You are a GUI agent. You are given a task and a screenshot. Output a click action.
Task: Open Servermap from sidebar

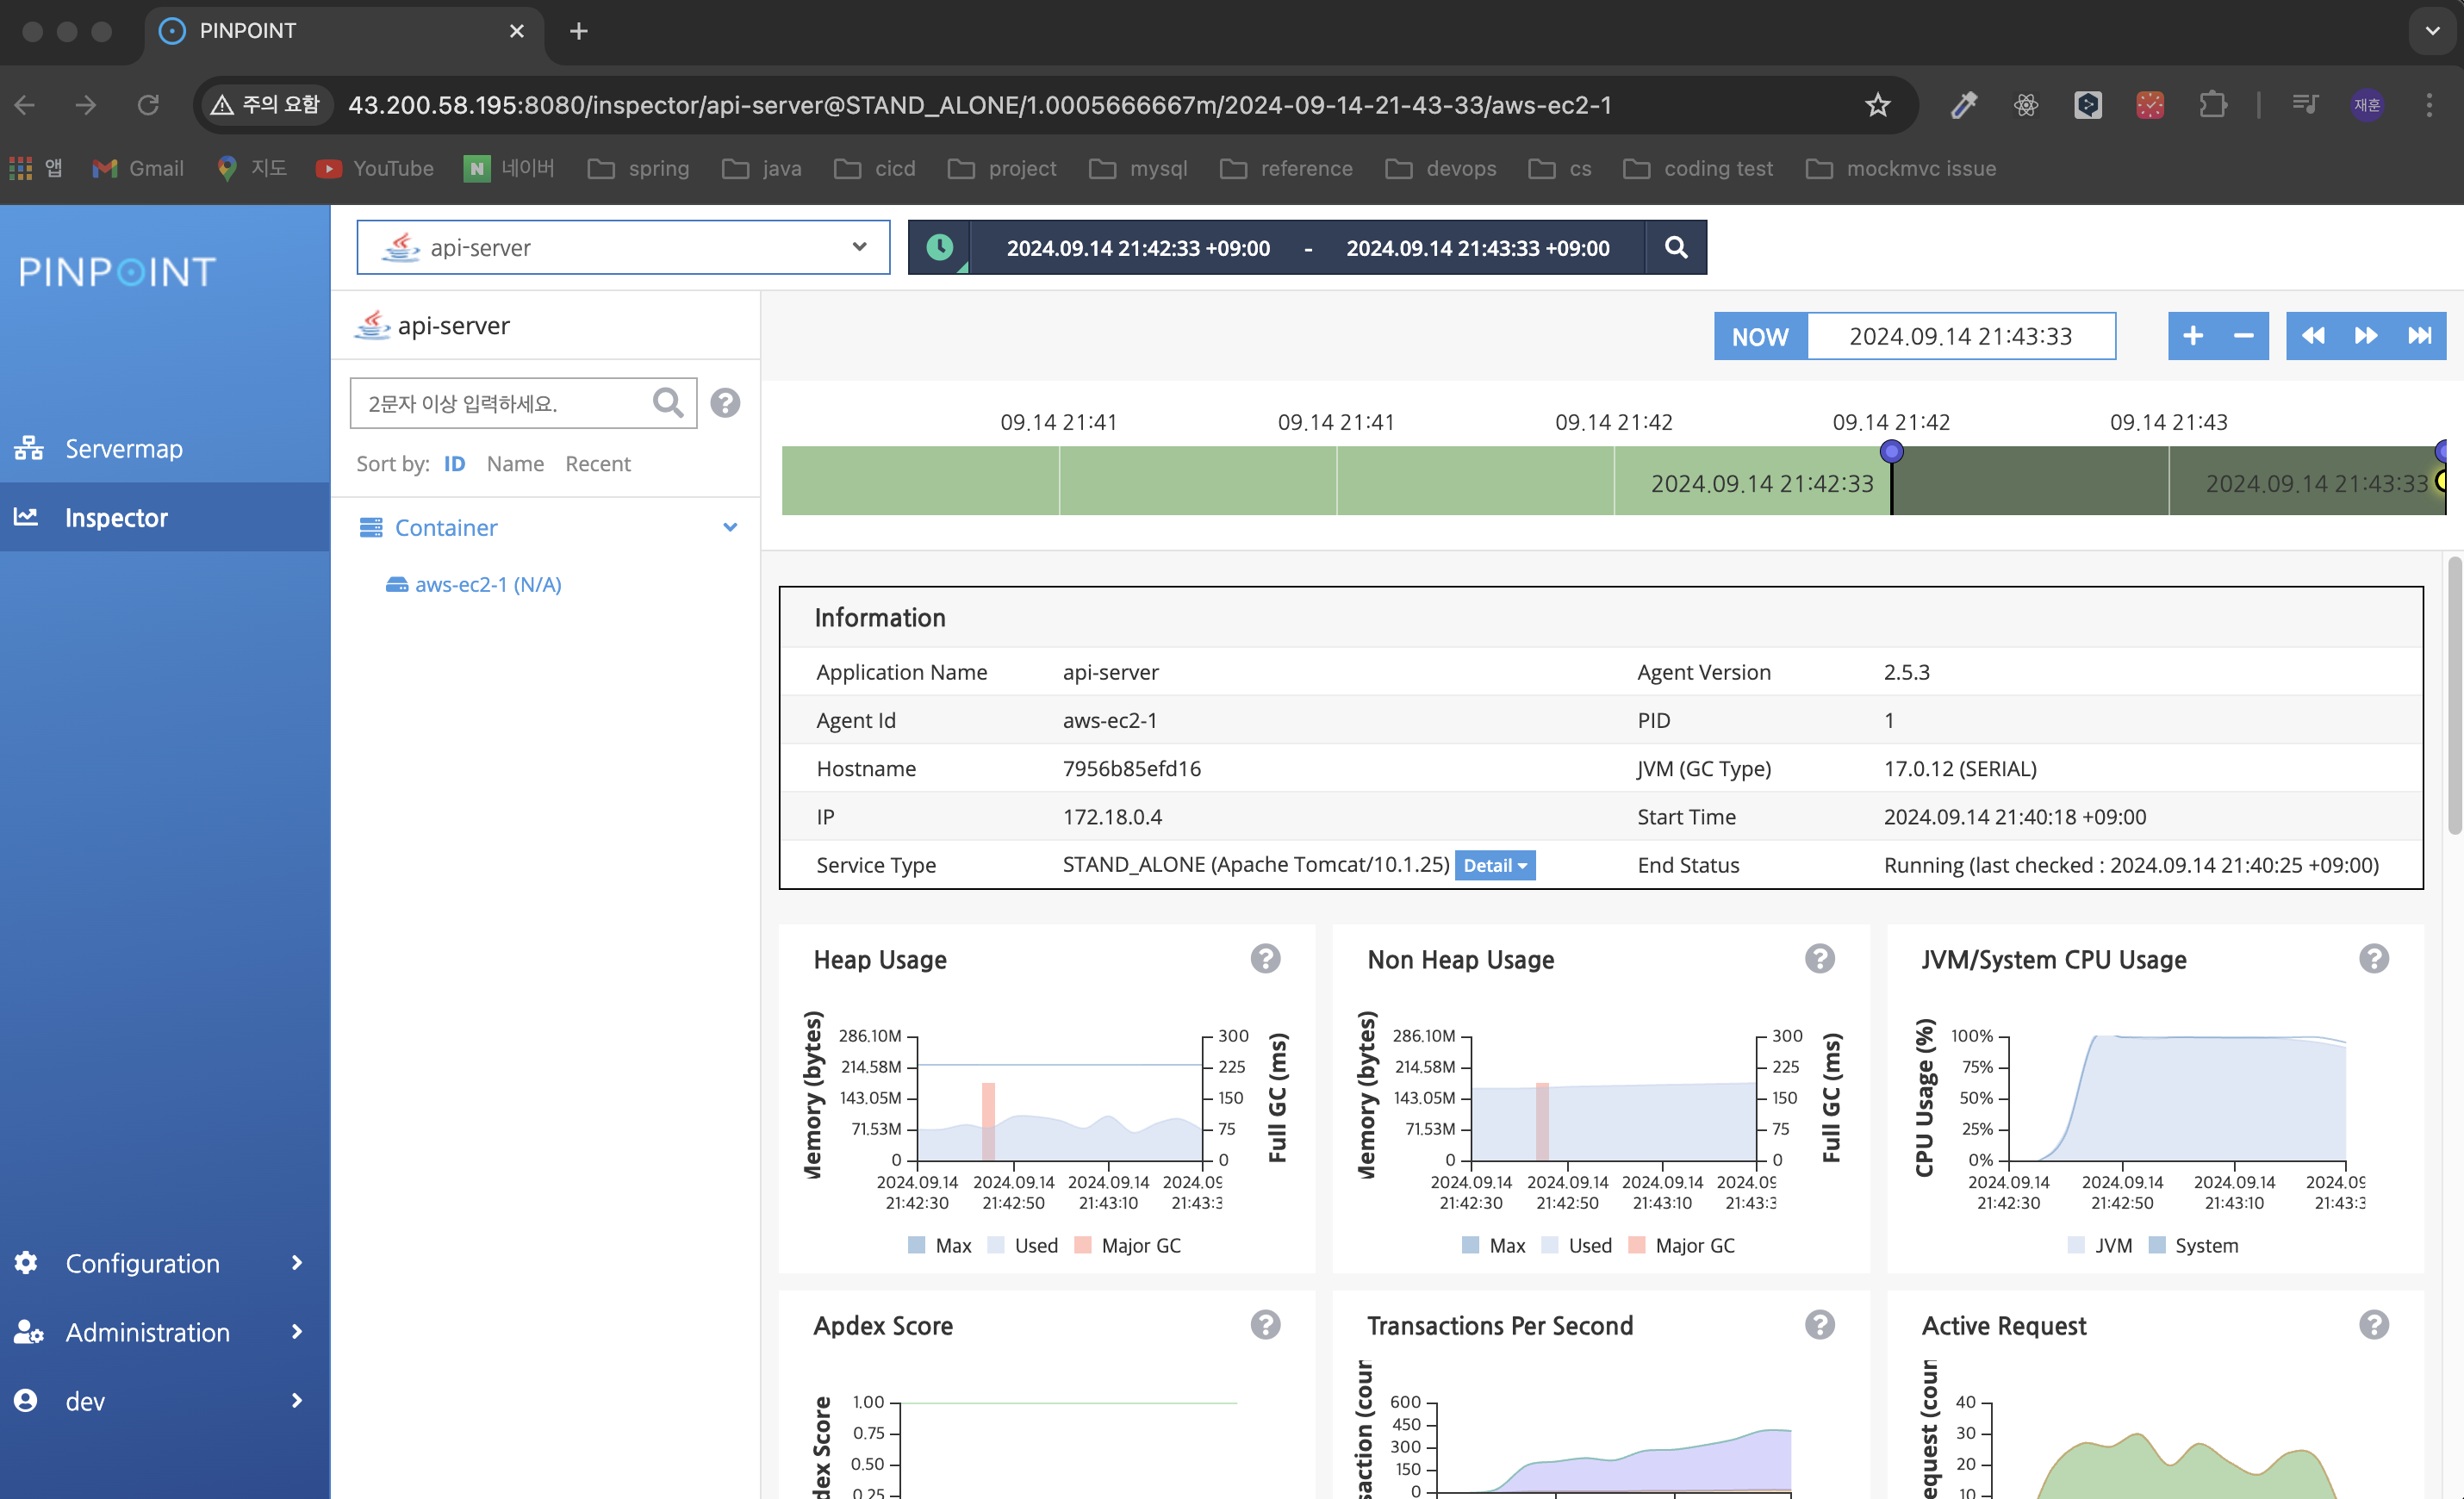coord(124,449)
